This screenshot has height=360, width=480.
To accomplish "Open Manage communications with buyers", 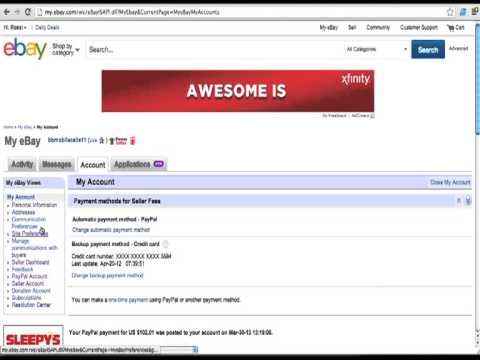I will pyautogui.click(x=34, y=248).
